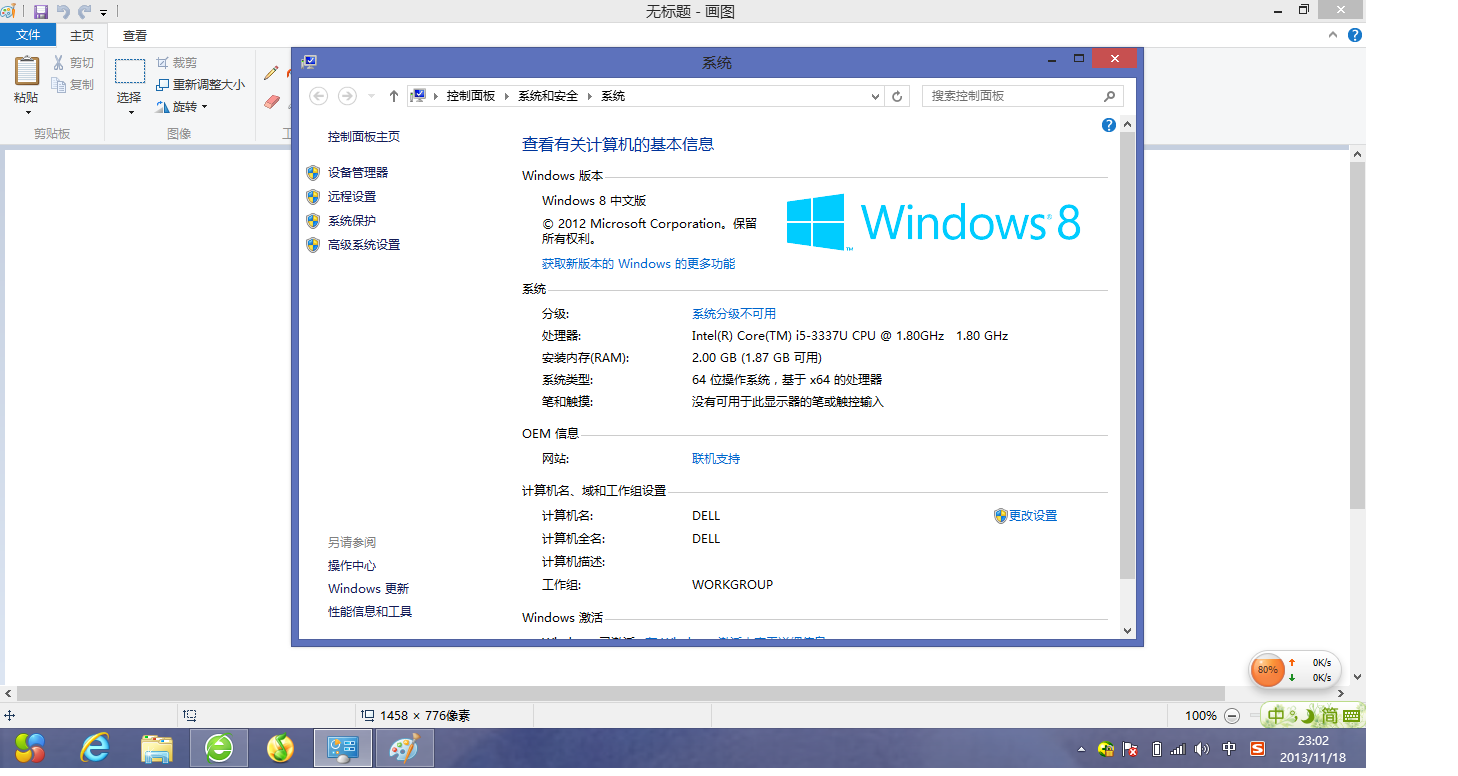The width and height of the screenshot is (1458, 776).
Task: Open the recent locations dropdown arrow
Action: [x=371, y=96]
